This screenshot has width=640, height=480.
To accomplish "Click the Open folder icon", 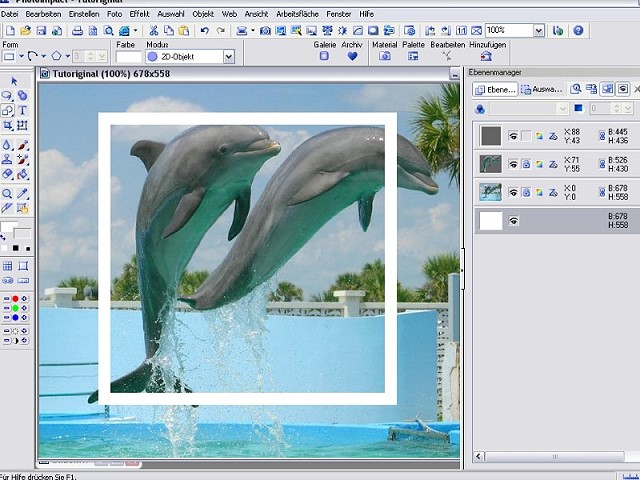I will (25, 31).
